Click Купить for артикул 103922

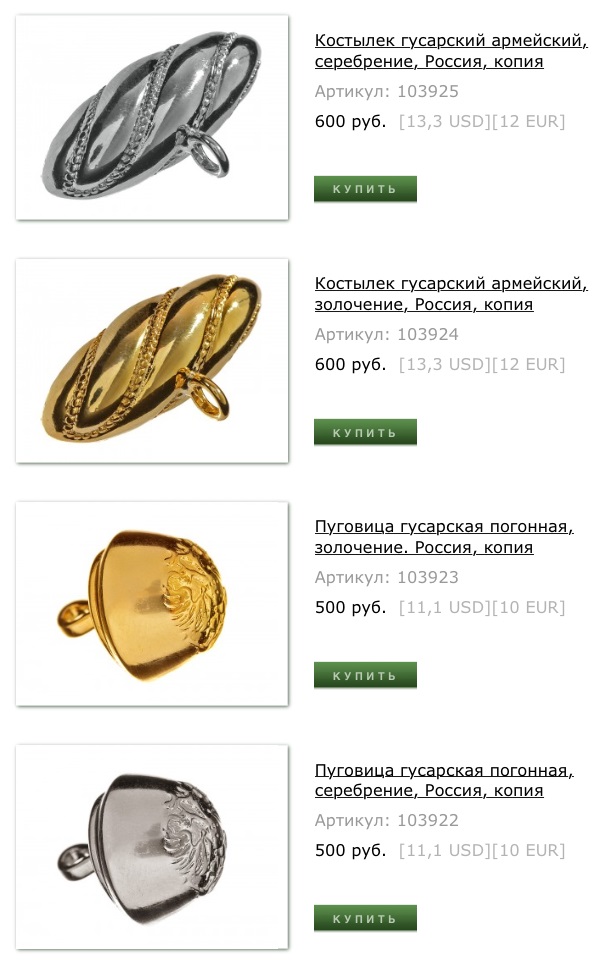[365, 918]
